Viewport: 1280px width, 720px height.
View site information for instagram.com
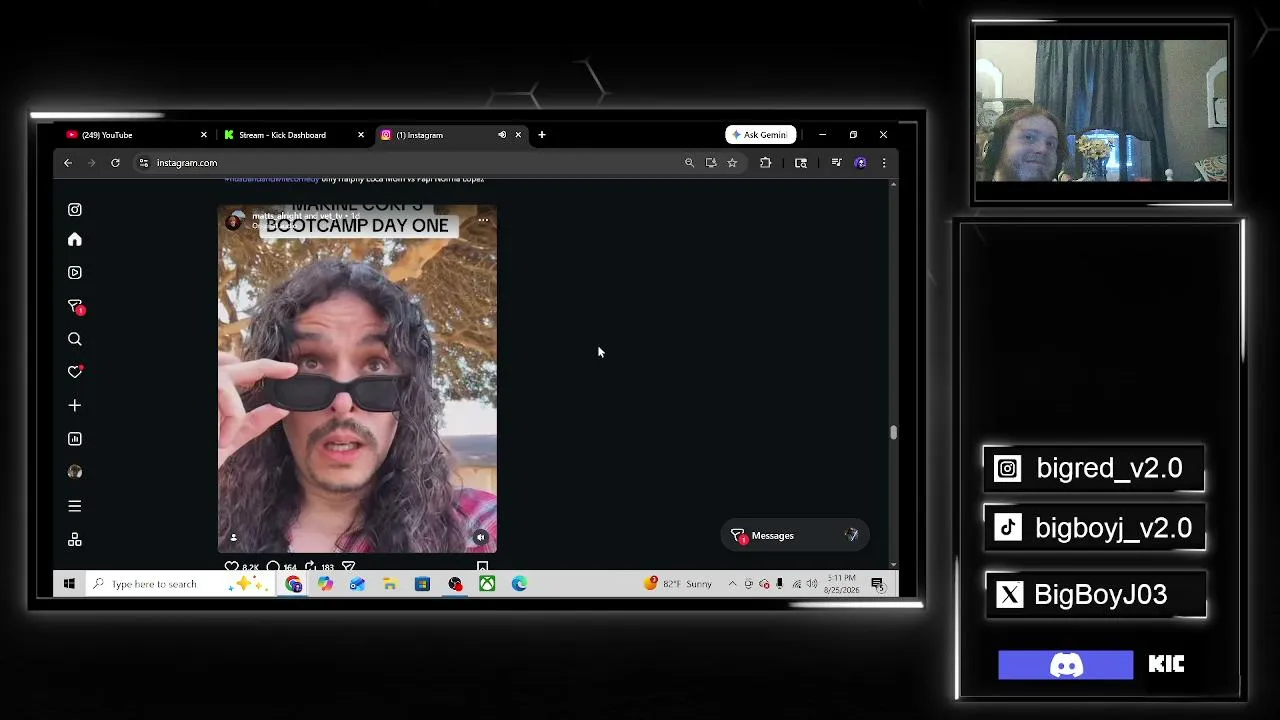(x=144, y=163)
